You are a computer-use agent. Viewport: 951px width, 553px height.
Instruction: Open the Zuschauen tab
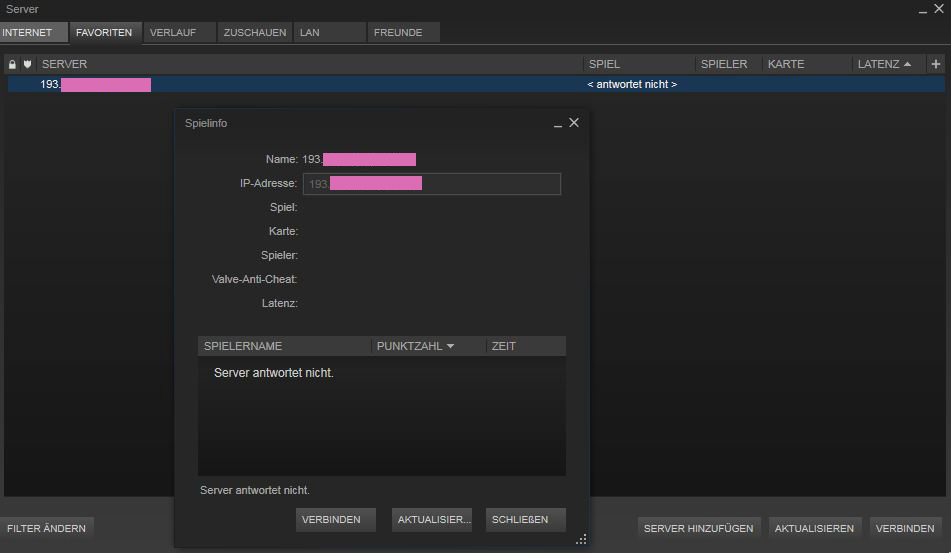pyautogui.click(x=255, y=32)
